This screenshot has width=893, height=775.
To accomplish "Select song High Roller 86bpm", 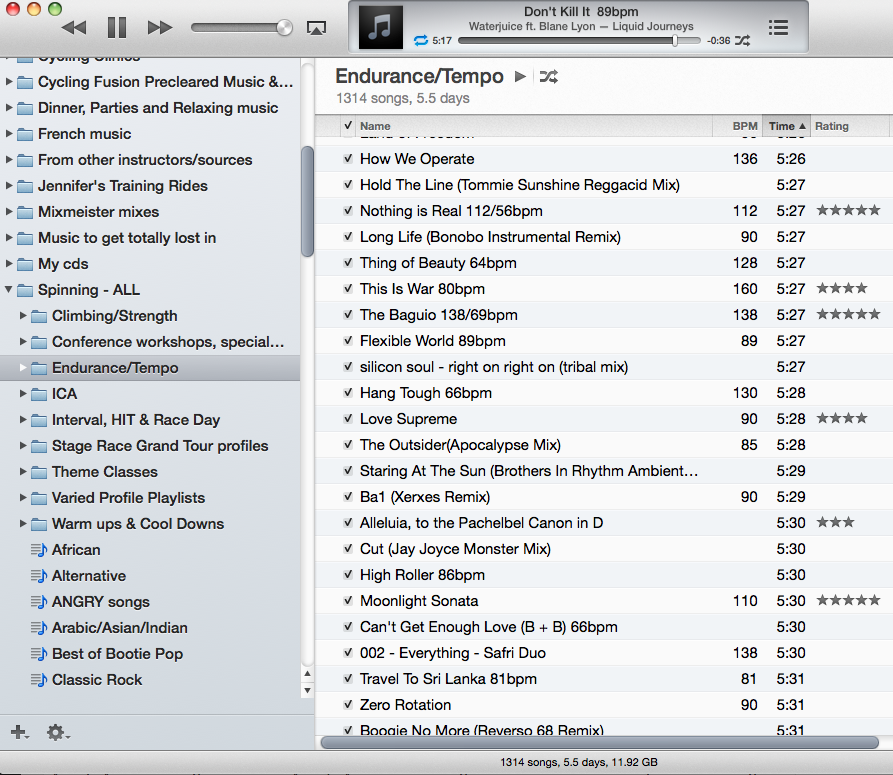I will [422, 575].
